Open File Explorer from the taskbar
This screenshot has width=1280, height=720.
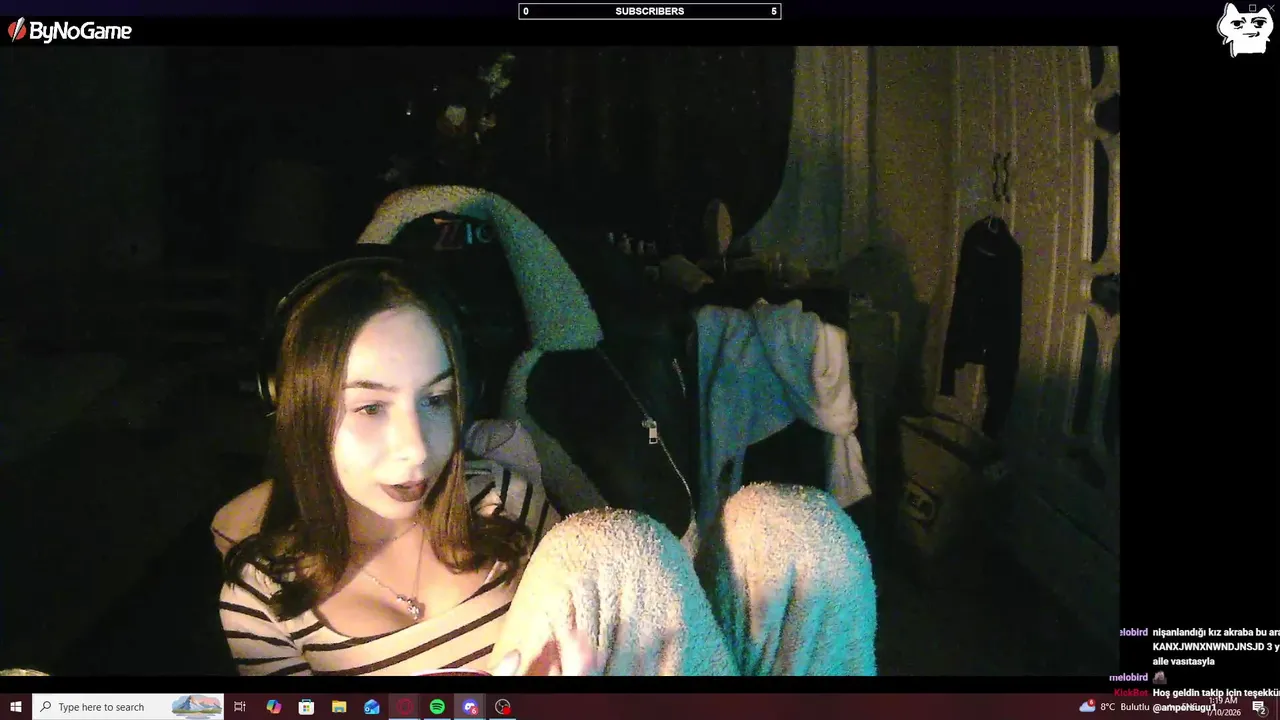pos(339,707)
